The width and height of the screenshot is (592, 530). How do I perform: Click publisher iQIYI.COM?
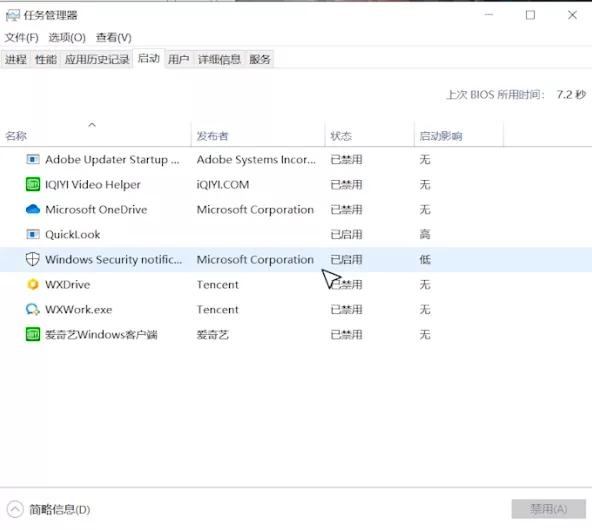pos(223,185)
